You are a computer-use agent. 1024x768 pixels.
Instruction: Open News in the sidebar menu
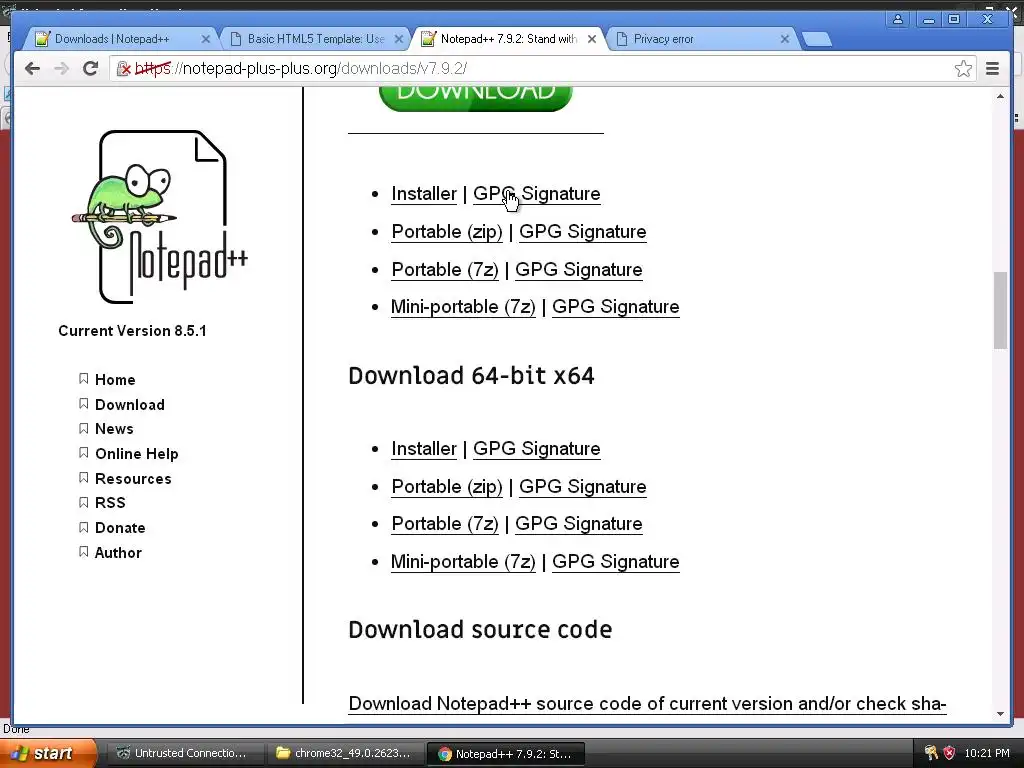pos(114,429)
